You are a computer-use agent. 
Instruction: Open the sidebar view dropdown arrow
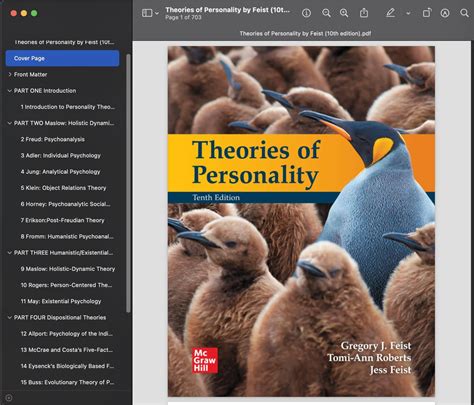(157, 13)
